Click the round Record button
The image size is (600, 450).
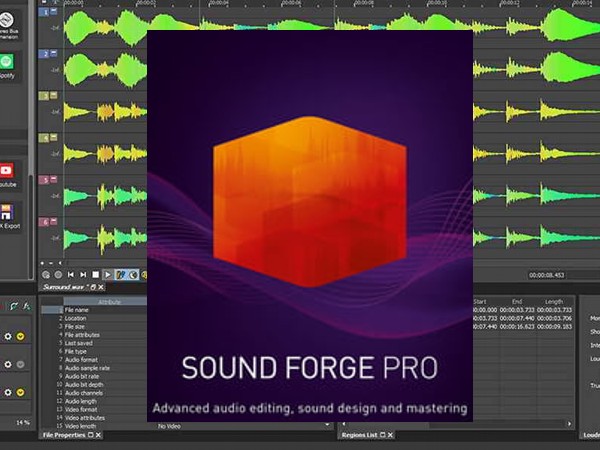click(58, 275)
